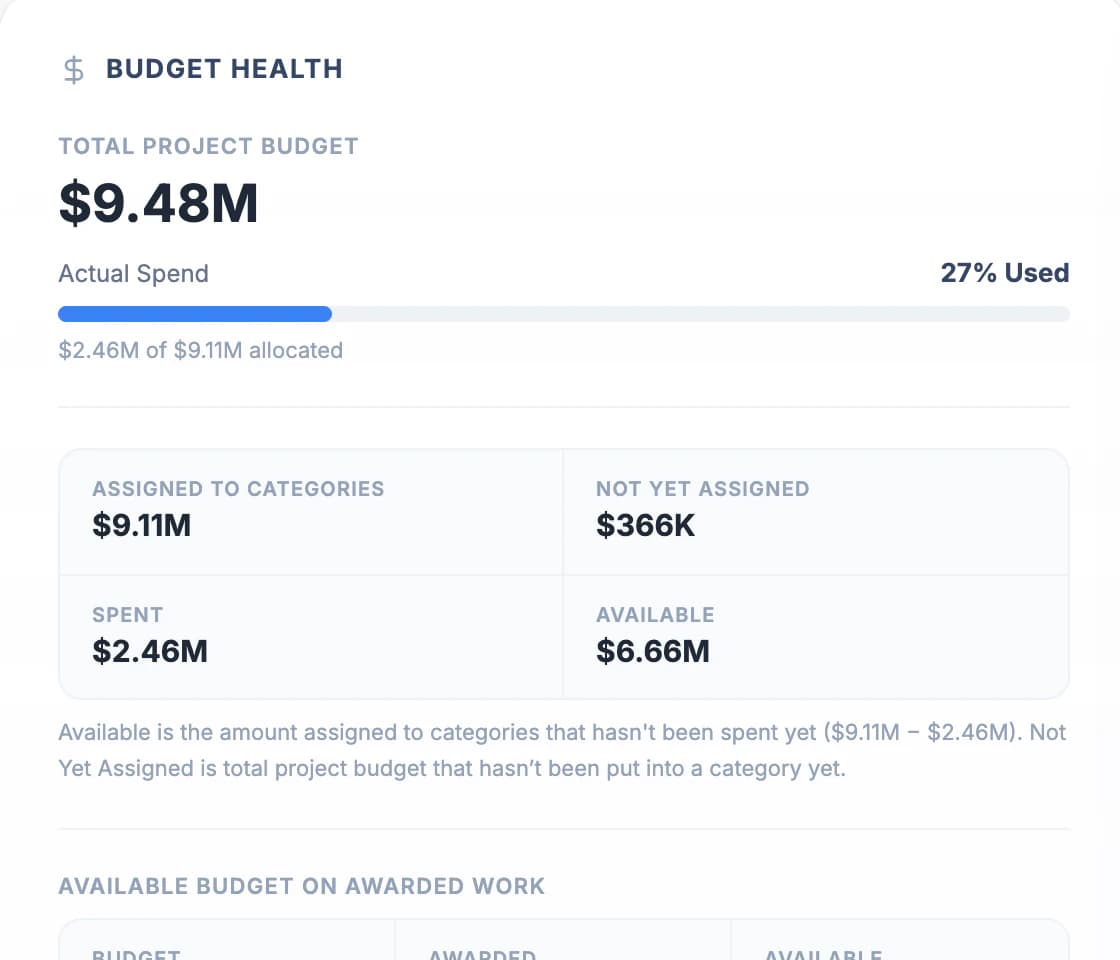Image resolution: width=1120 pixels, height=960 pixels.
Task: Click the $2.46M of $9.11M allocated caption
Action: (201, 350)
